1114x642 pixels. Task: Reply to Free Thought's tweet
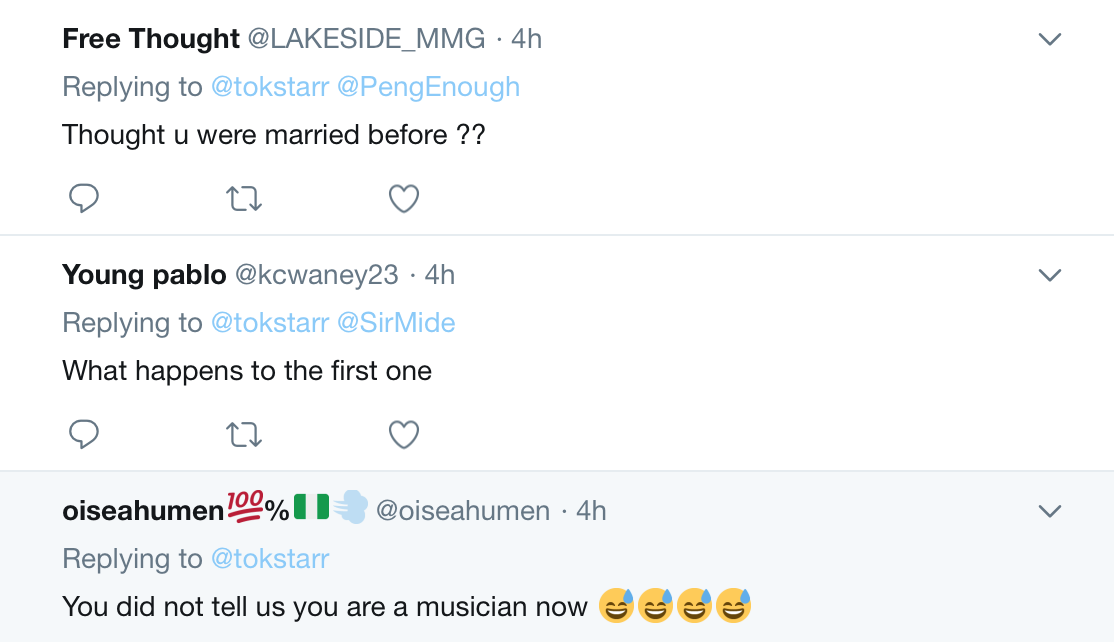point(84,199)
